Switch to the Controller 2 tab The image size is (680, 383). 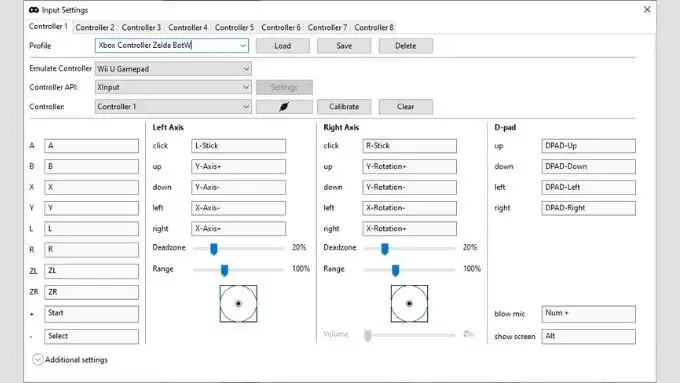click(95, 27)
